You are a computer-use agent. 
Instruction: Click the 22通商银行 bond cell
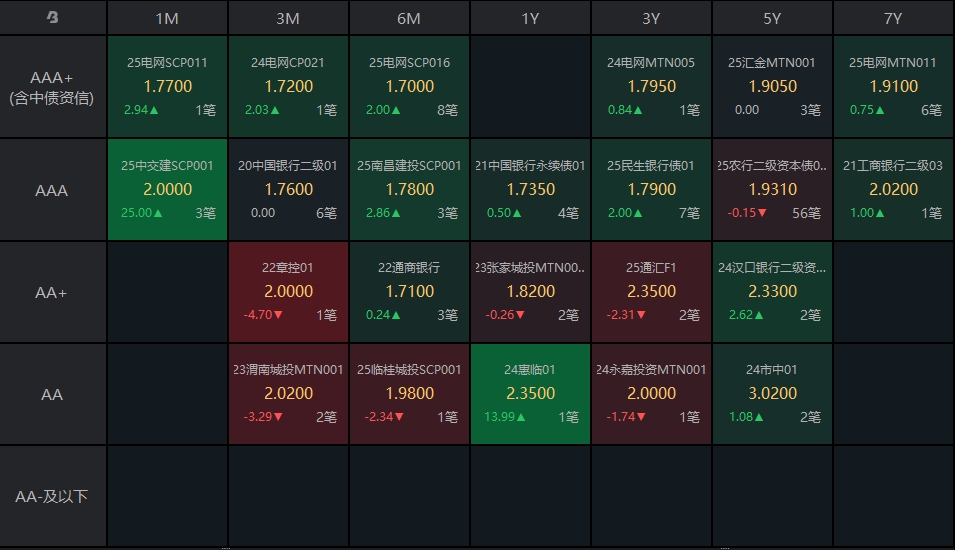pos(409,292)
